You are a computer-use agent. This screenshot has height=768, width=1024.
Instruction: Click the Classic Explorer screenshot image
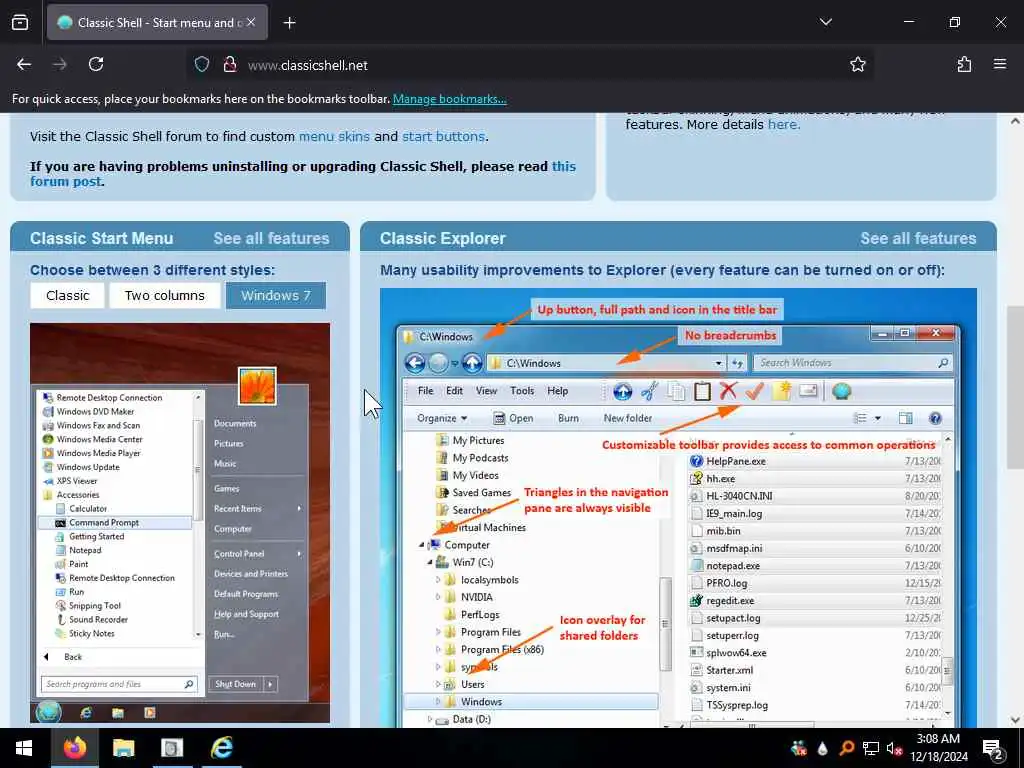tap(678, 508)
